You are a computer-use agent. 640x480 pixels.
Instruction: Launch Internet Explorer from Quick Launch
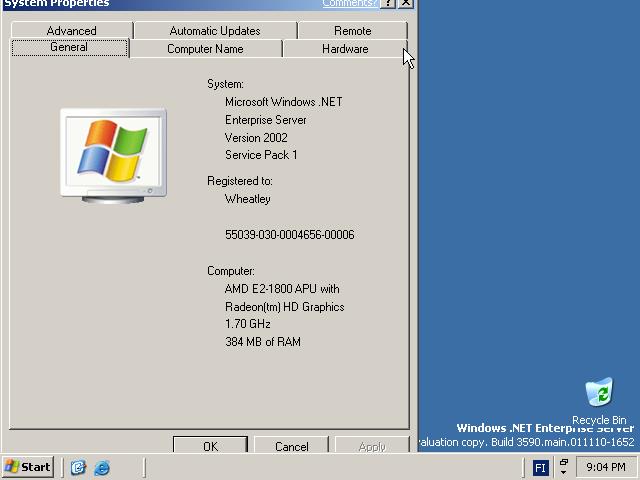(x=102, y=467)
